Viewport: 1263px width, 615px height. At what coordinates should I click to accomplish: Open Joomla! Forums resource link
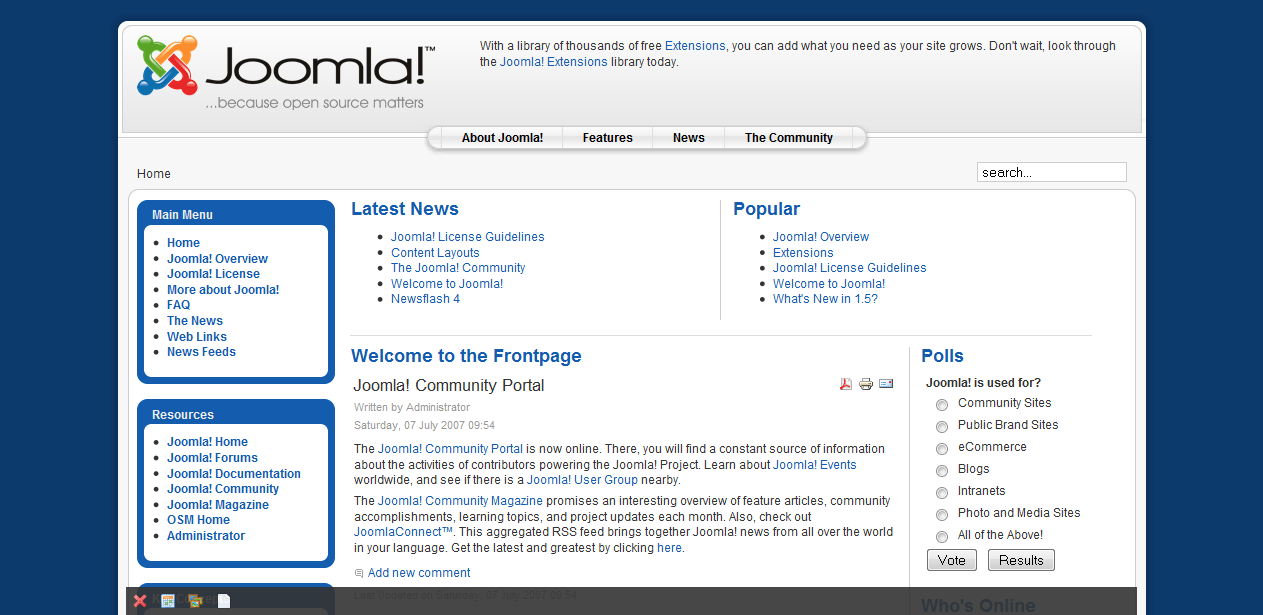[212, 458]
